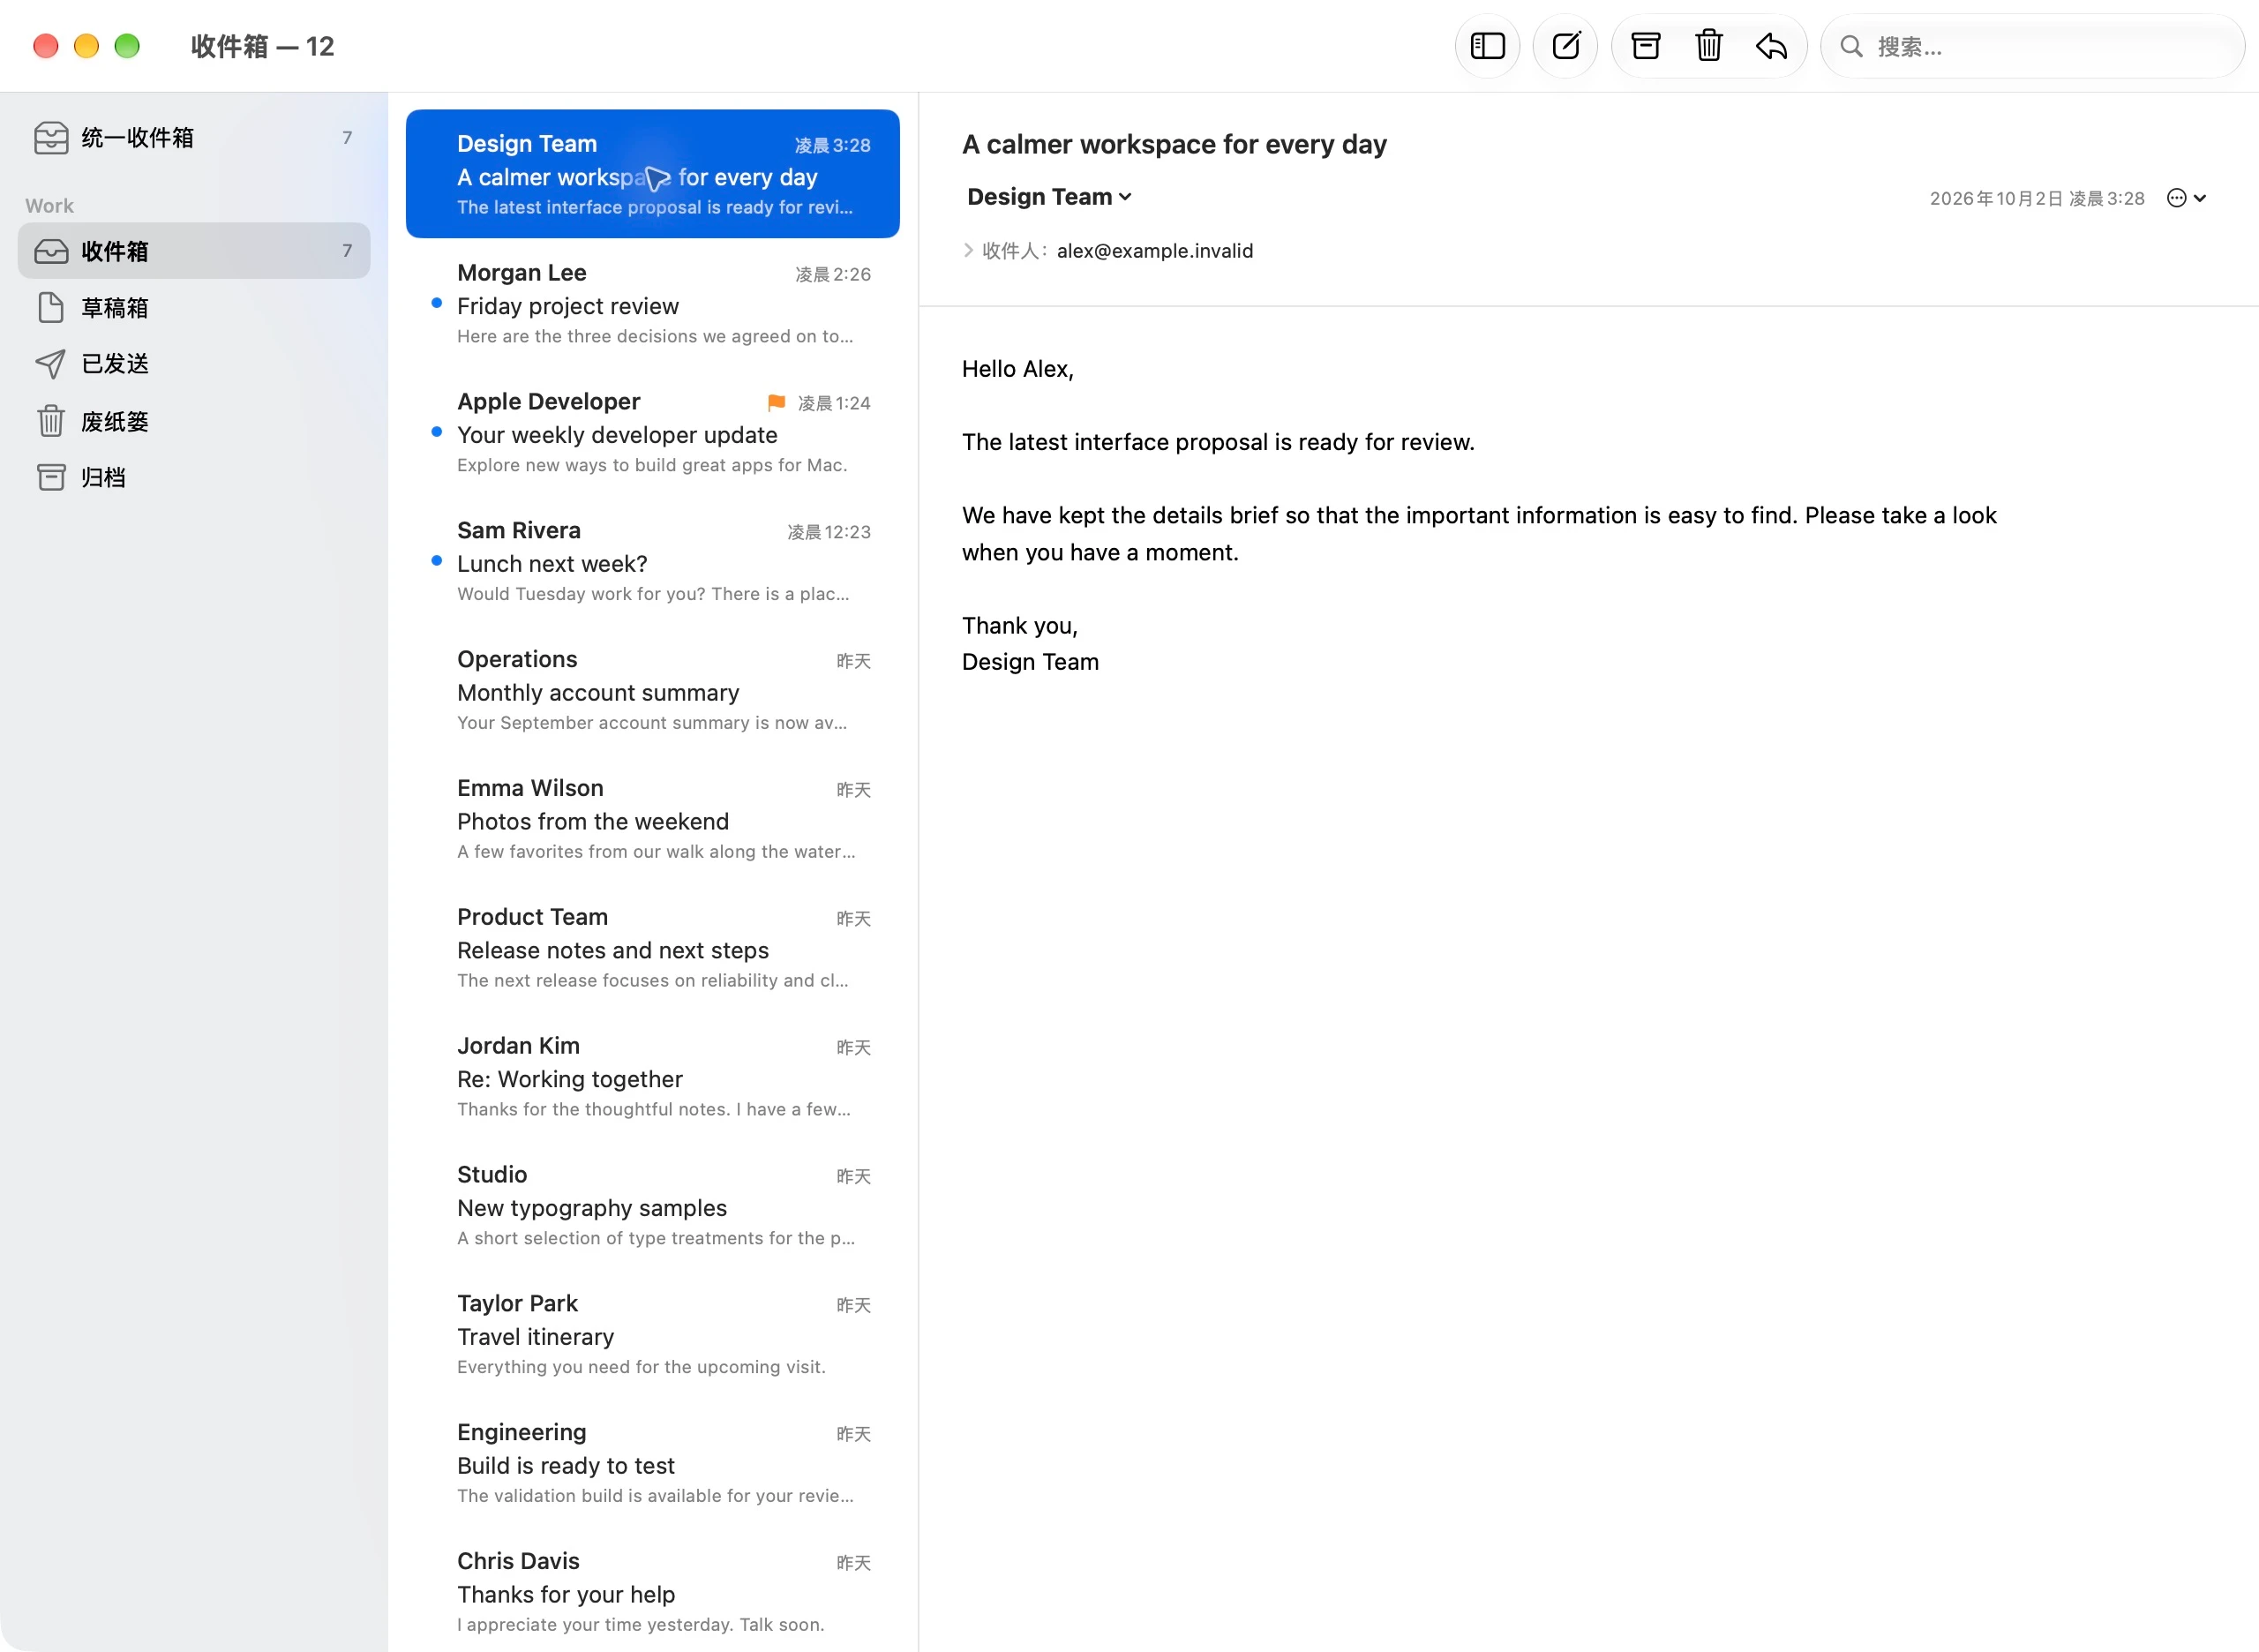This screenshot has height=1652, width=2259.
Task: Open the 已发送 sent folder
Action: coord(194,363)
